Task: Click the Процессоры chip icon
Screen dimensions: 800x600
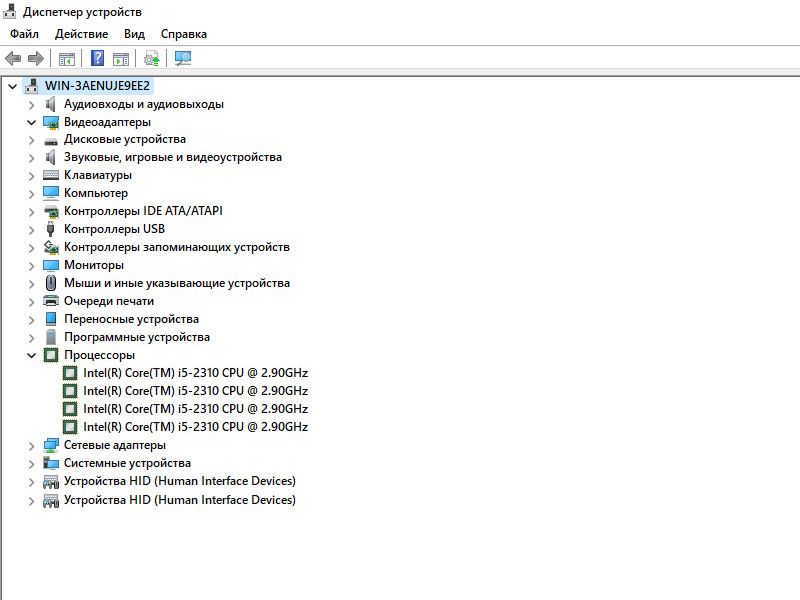Action: (x=51, y=355)
